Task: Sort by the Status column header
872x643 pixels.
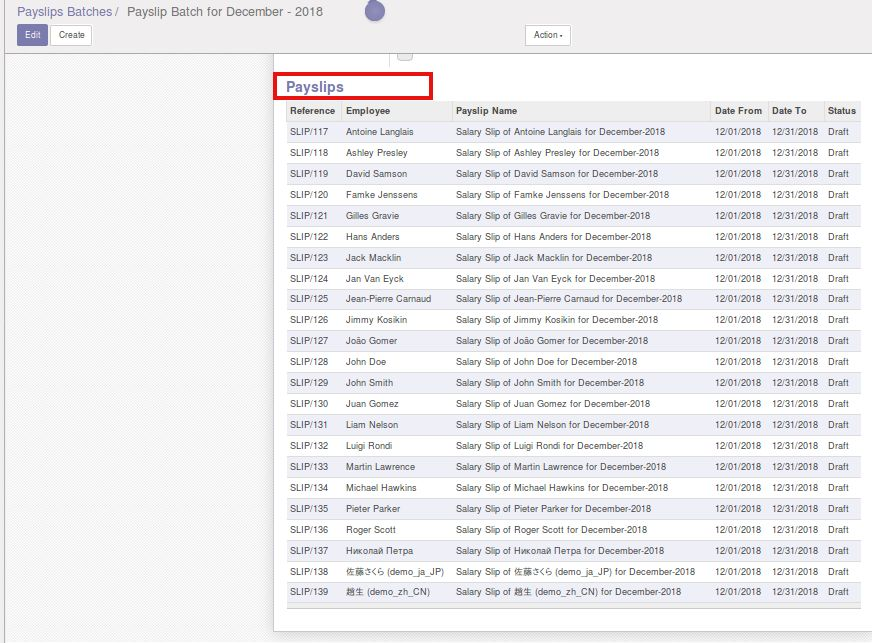Action: coord(841,111)
